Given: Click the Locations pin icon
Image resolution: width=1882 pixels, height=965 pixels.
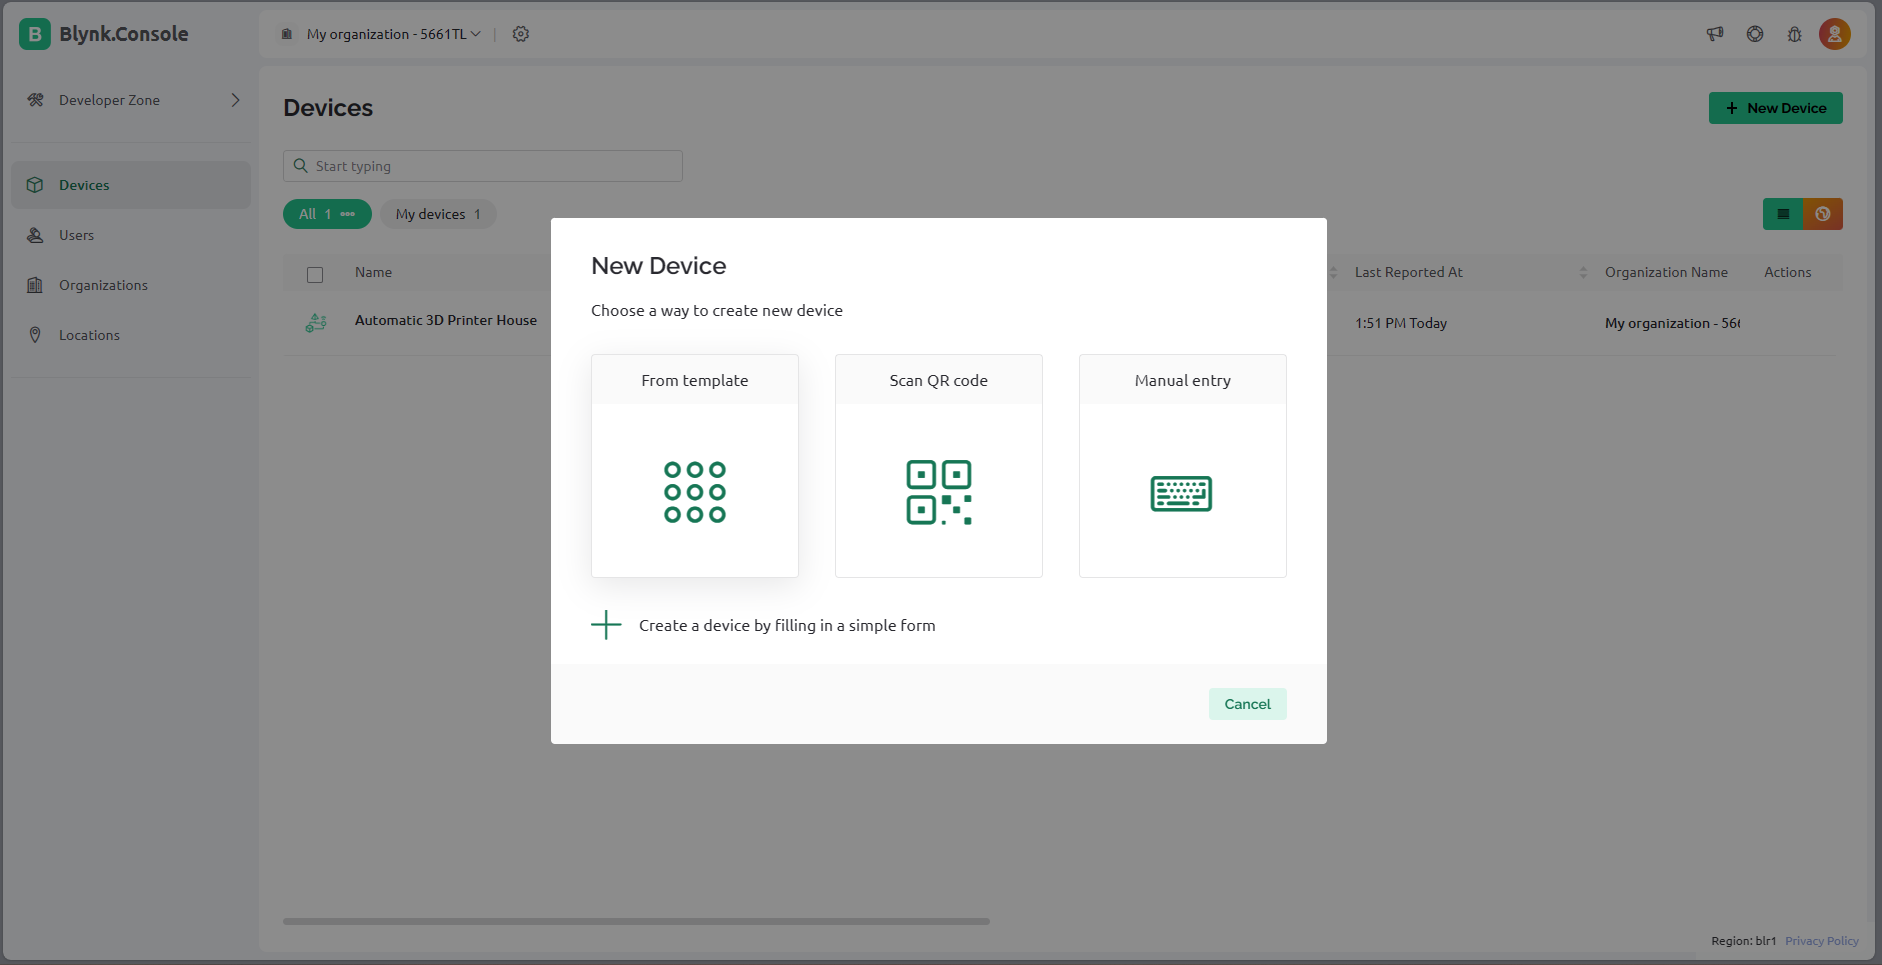Looking at the screenshot, I should coord(35,335).
